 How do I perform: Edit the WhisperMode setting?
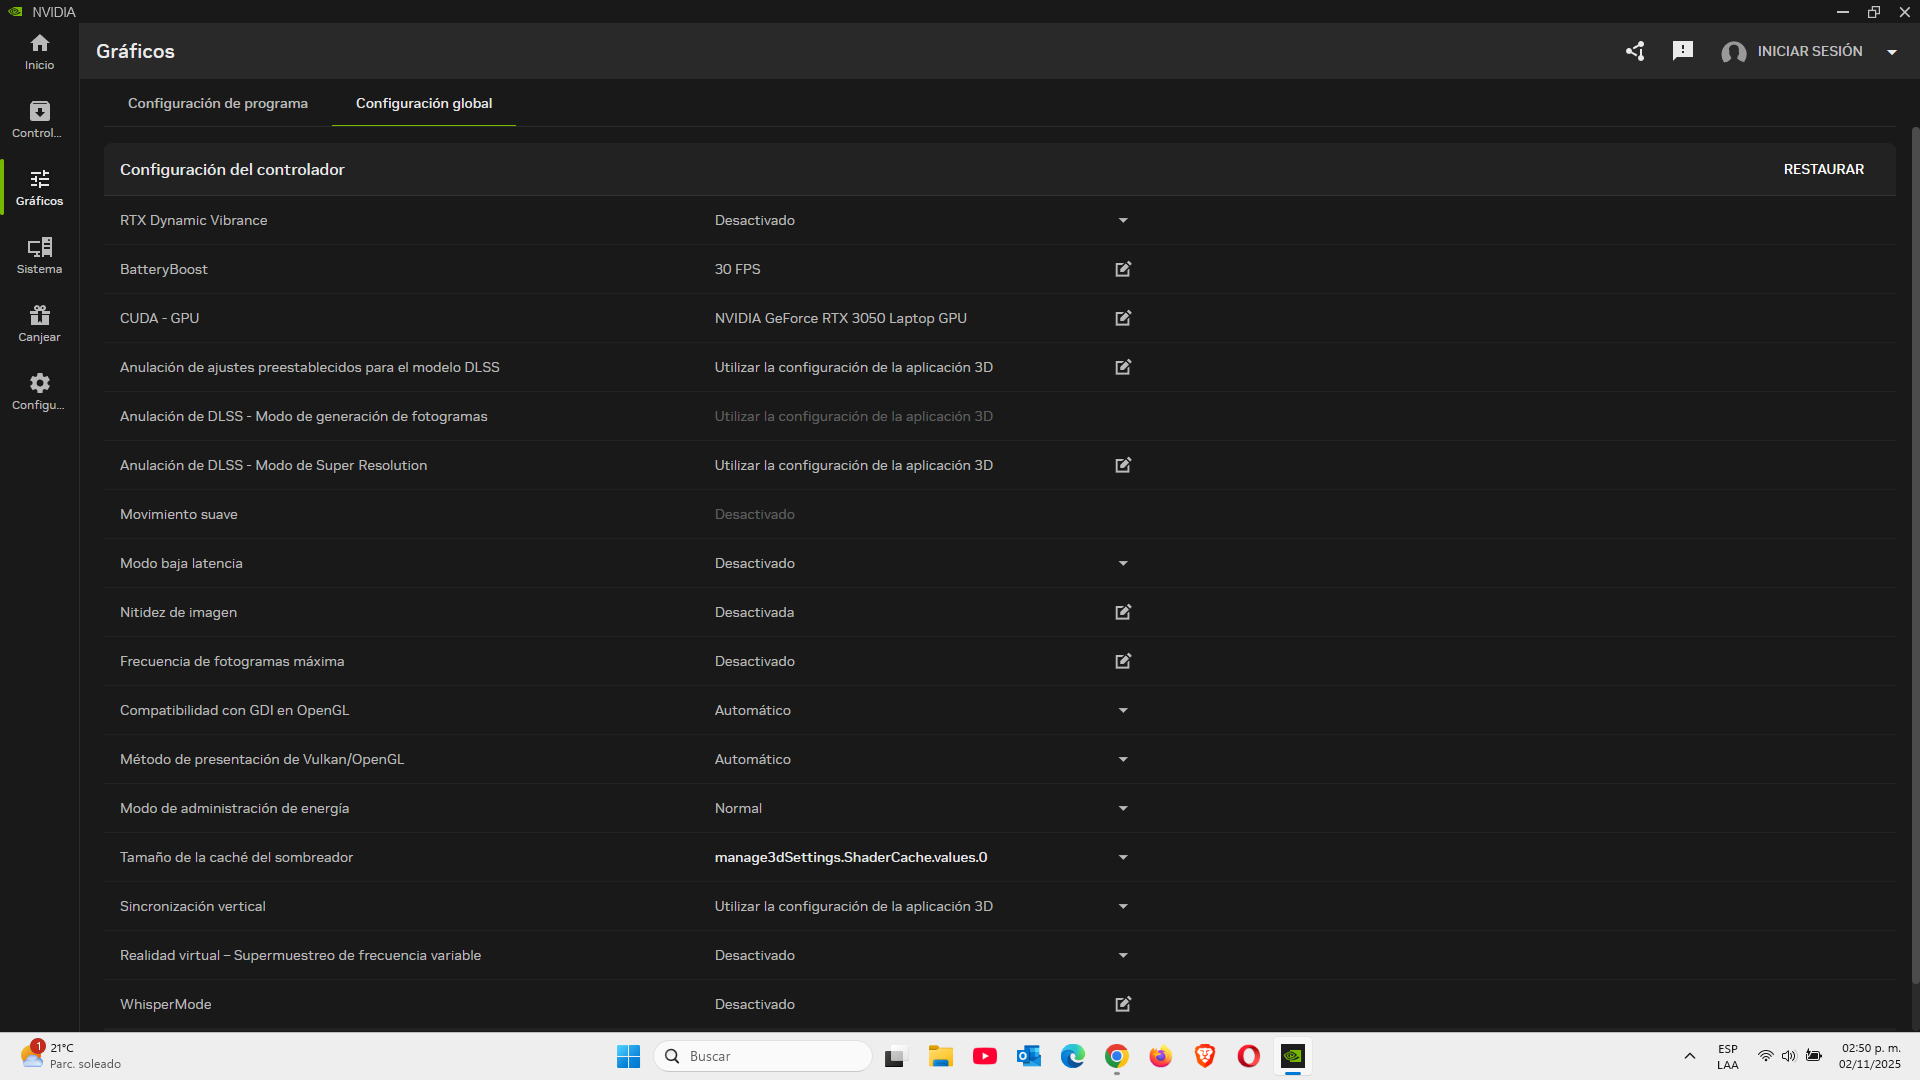click(x=1123, y=1004)
